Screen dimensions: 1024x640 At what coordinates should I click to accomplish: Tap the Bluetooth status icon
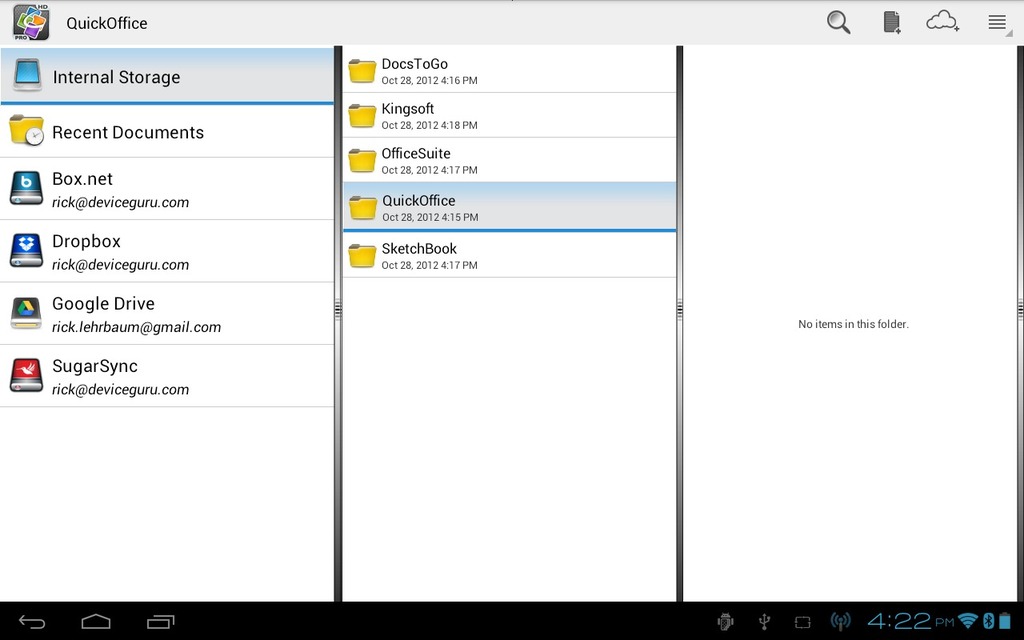pos(988,620)
